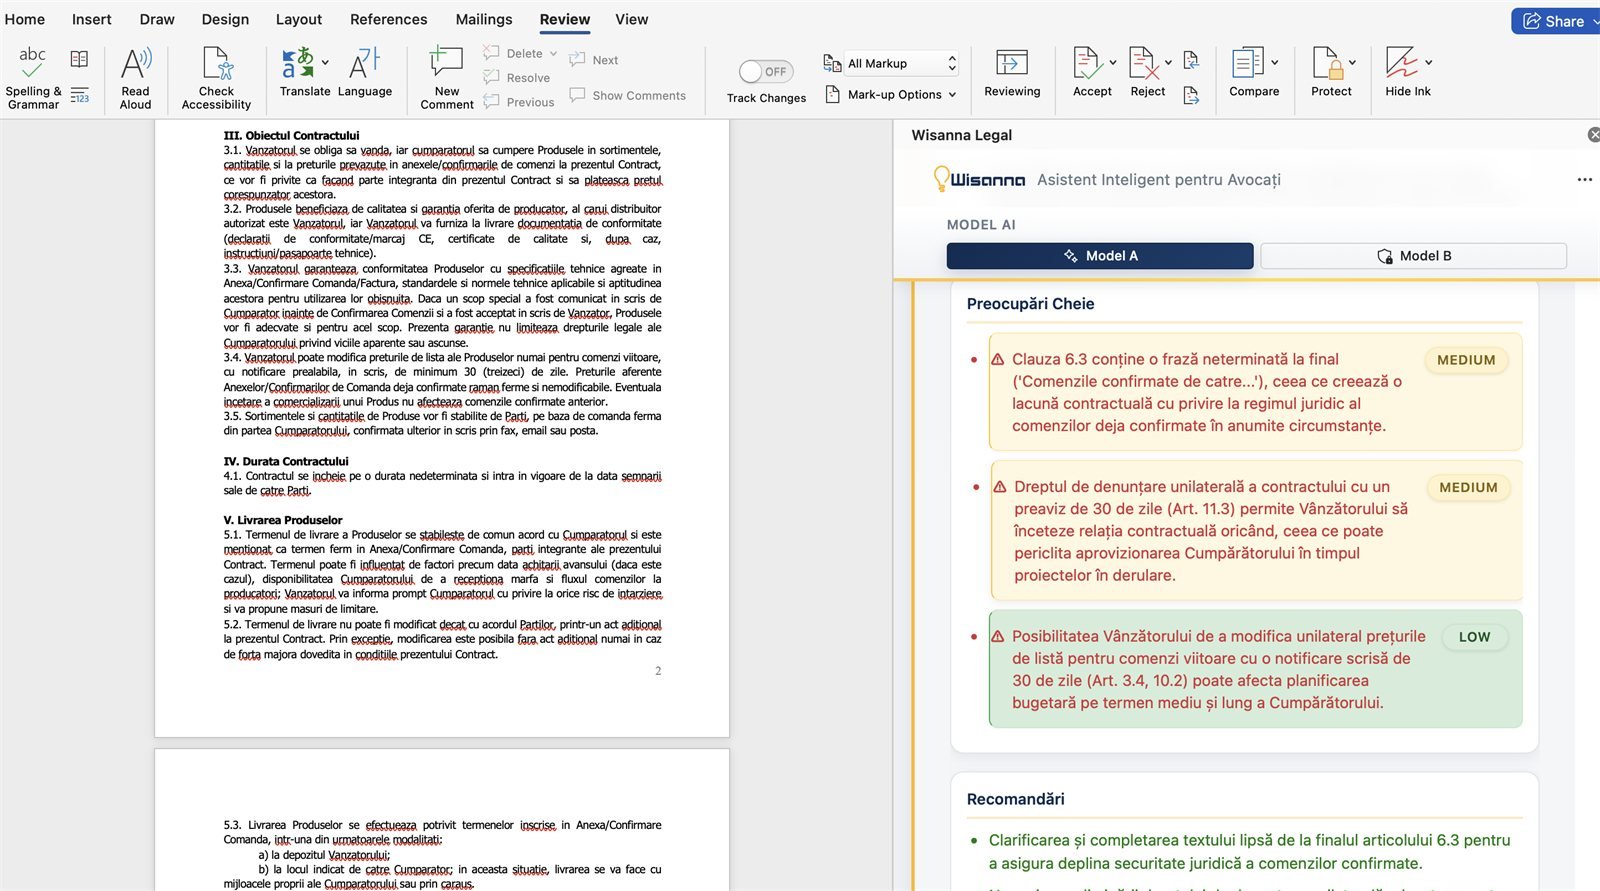Open the Mailings tab
Screen dimensions: 1600x891
(484, 19)
